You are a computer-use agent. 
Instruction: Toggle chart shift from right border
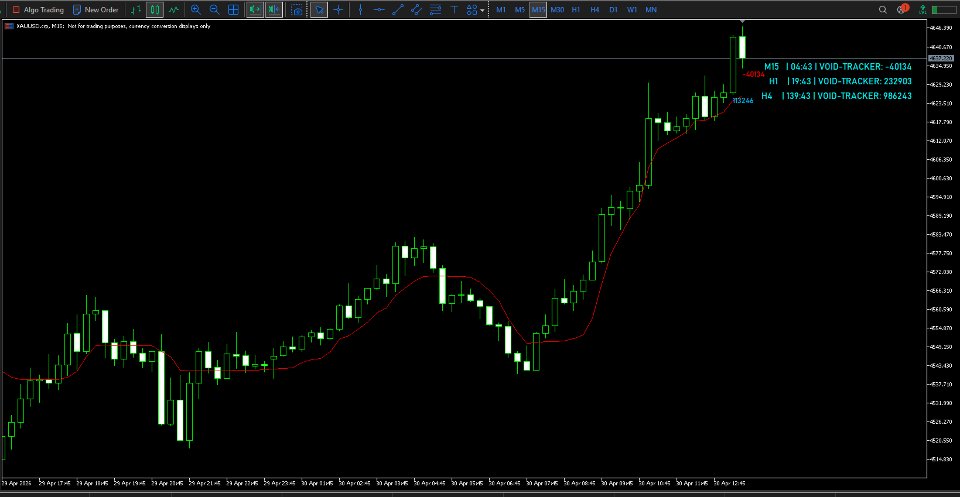274,10
